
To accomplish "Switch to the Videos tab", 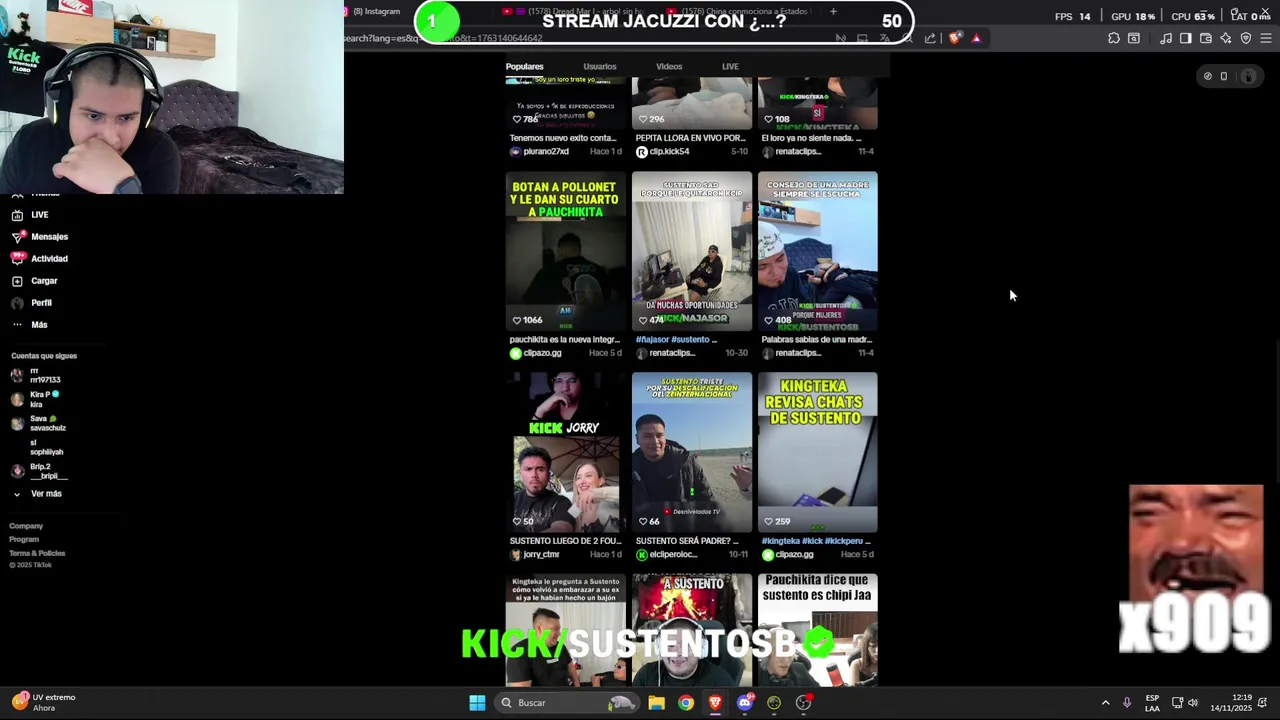I will coord(669,67).
